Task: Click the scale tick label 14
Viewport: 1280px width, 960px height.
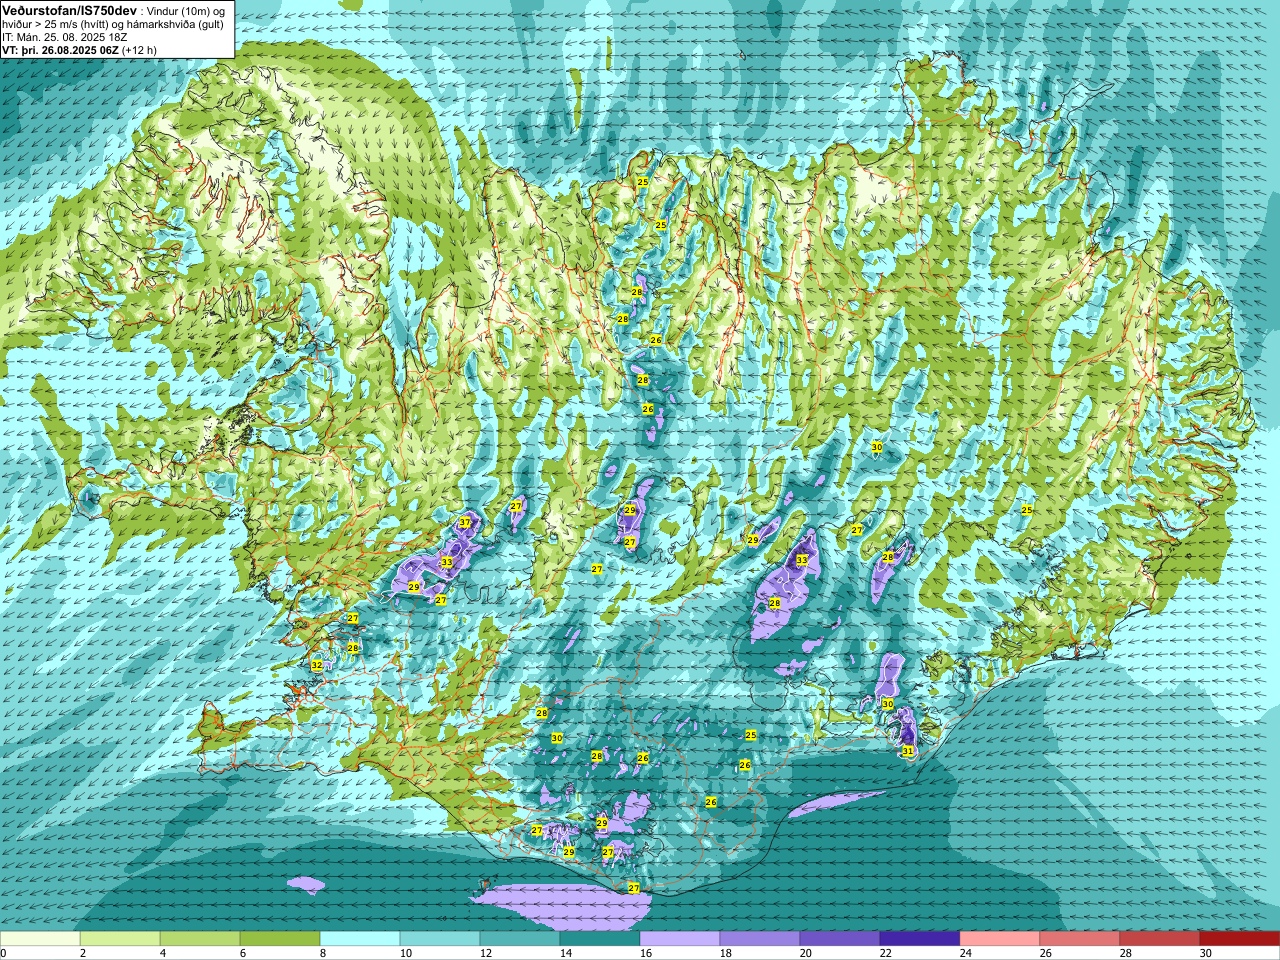Action: (565, 953)
